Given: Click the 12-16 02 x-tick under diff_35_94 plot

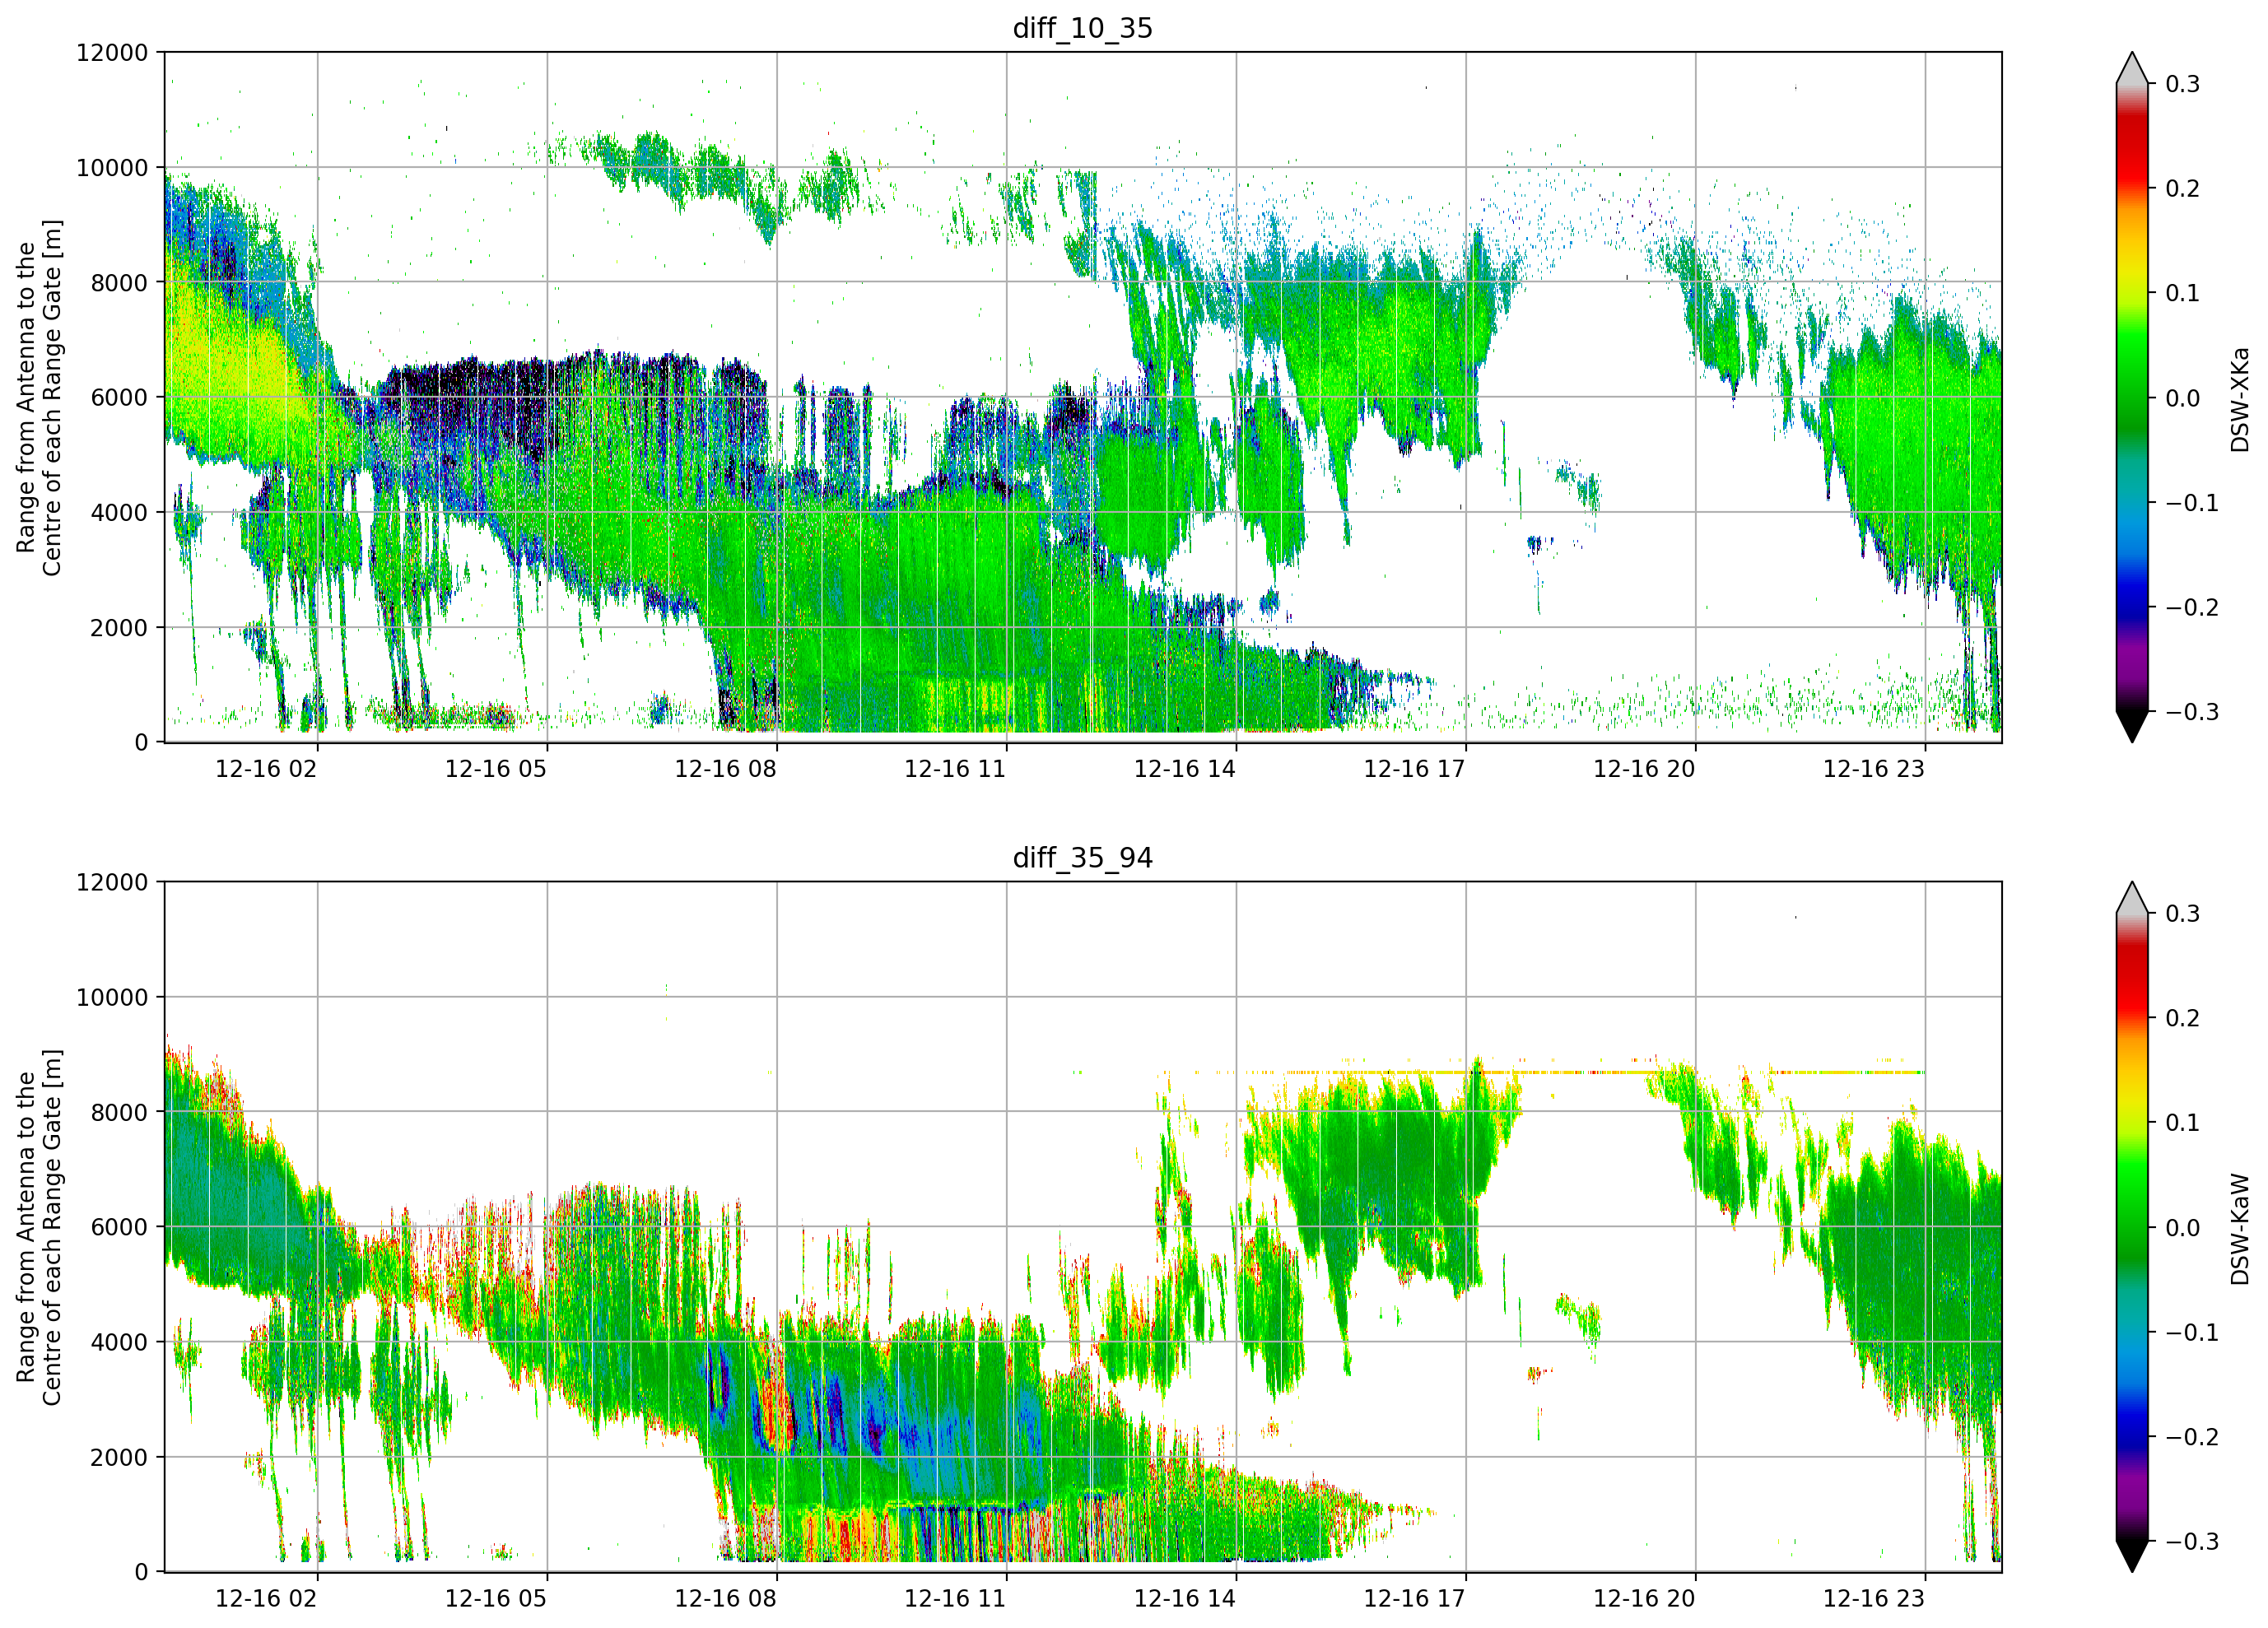Looking at the screenshot, I should (x=266, y=1599).
